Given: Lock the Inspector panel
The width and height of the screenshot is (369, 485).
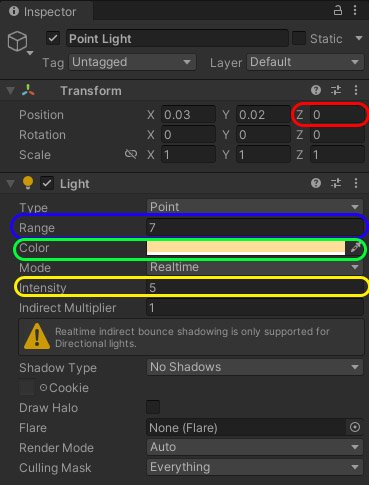Looking at the screenshot, I should 338,11.
